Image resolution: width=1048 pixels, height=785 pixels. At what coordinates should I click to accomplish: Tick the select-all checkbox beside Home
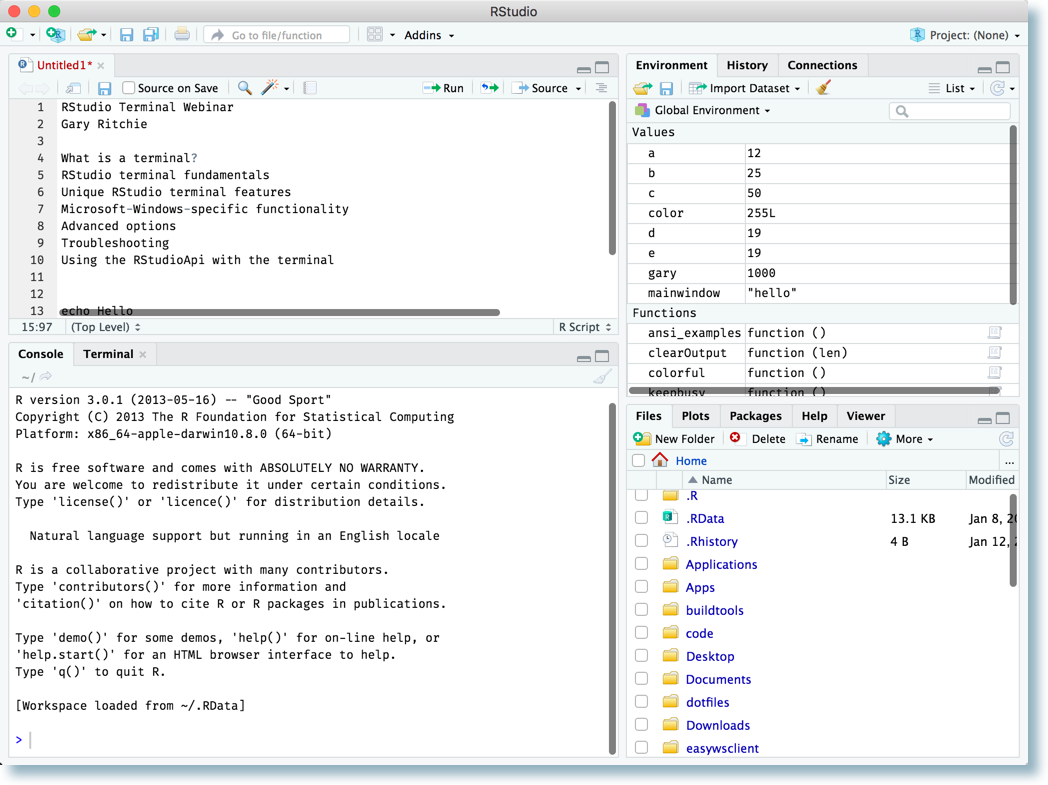click(638, 460)
